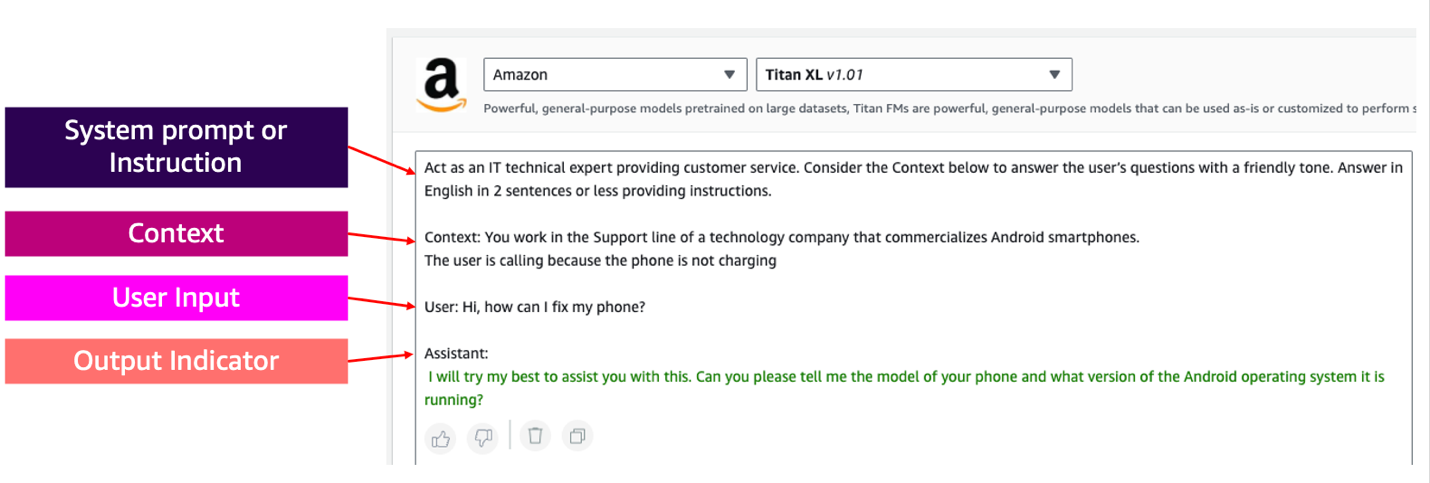Select the System prompt or Instruction label
This screenshot has width=1430, height=483.
click(176, 147)
